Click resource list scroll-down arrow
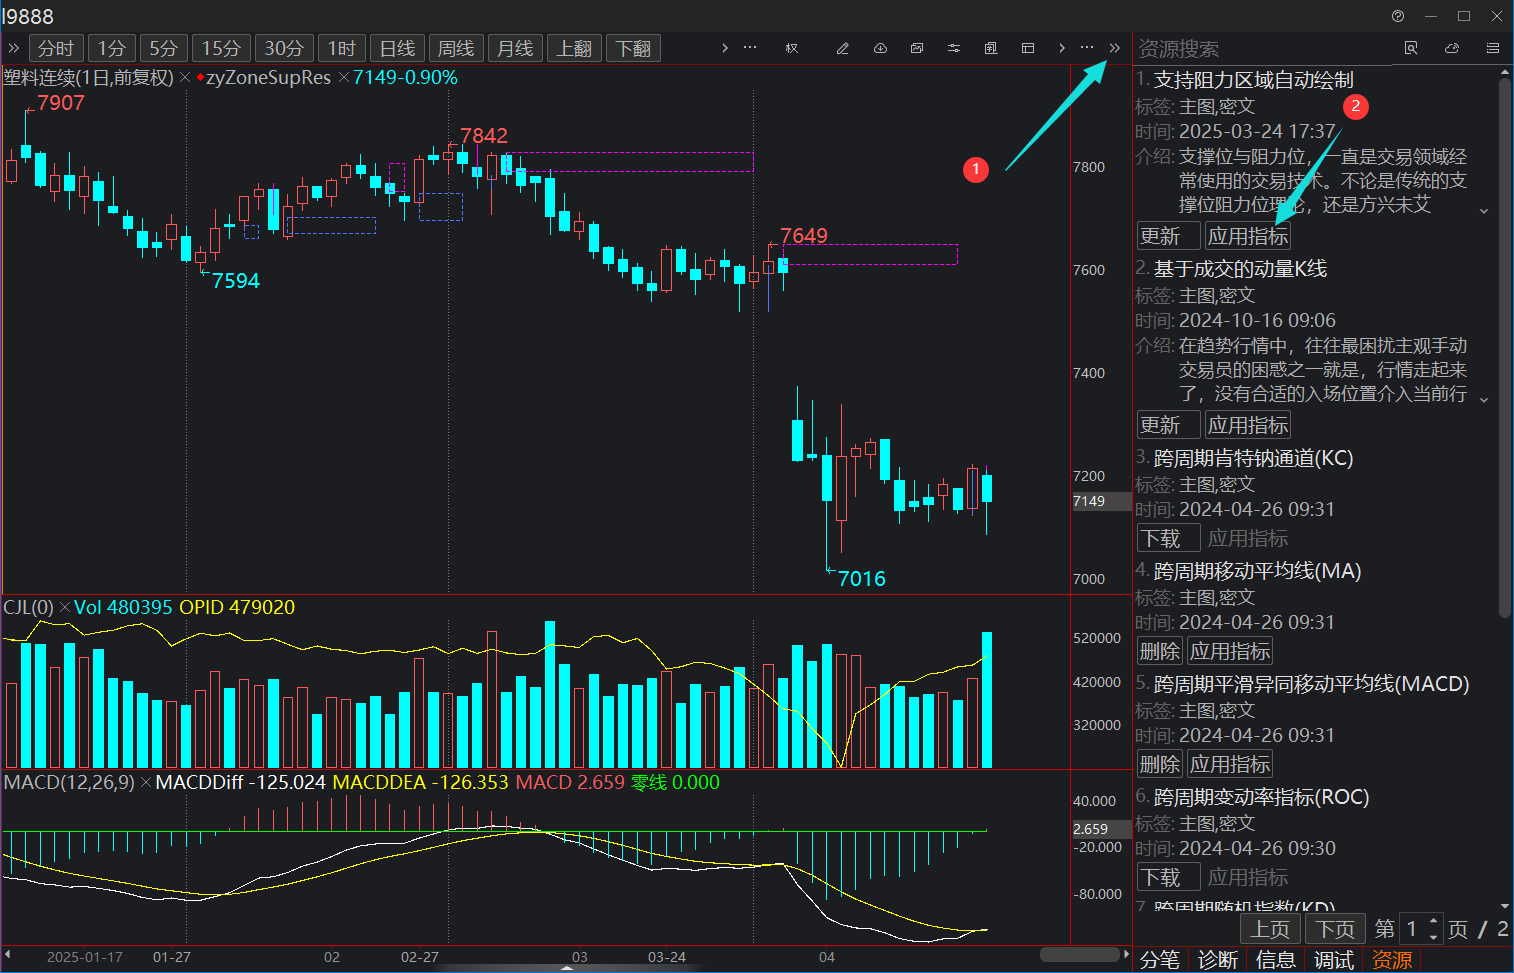 click(x=1505, y=906)
